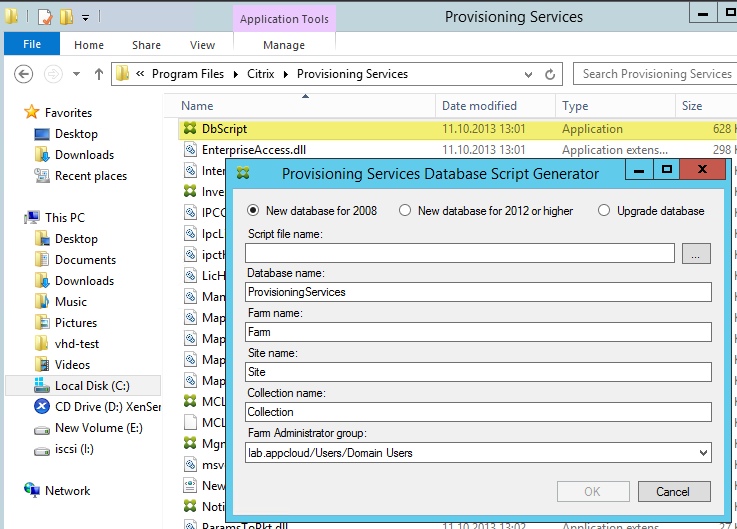Open Customize Quick Access Toolbar dropdown
This screenshot has width=737, height=529.
[x=85, y=18]
